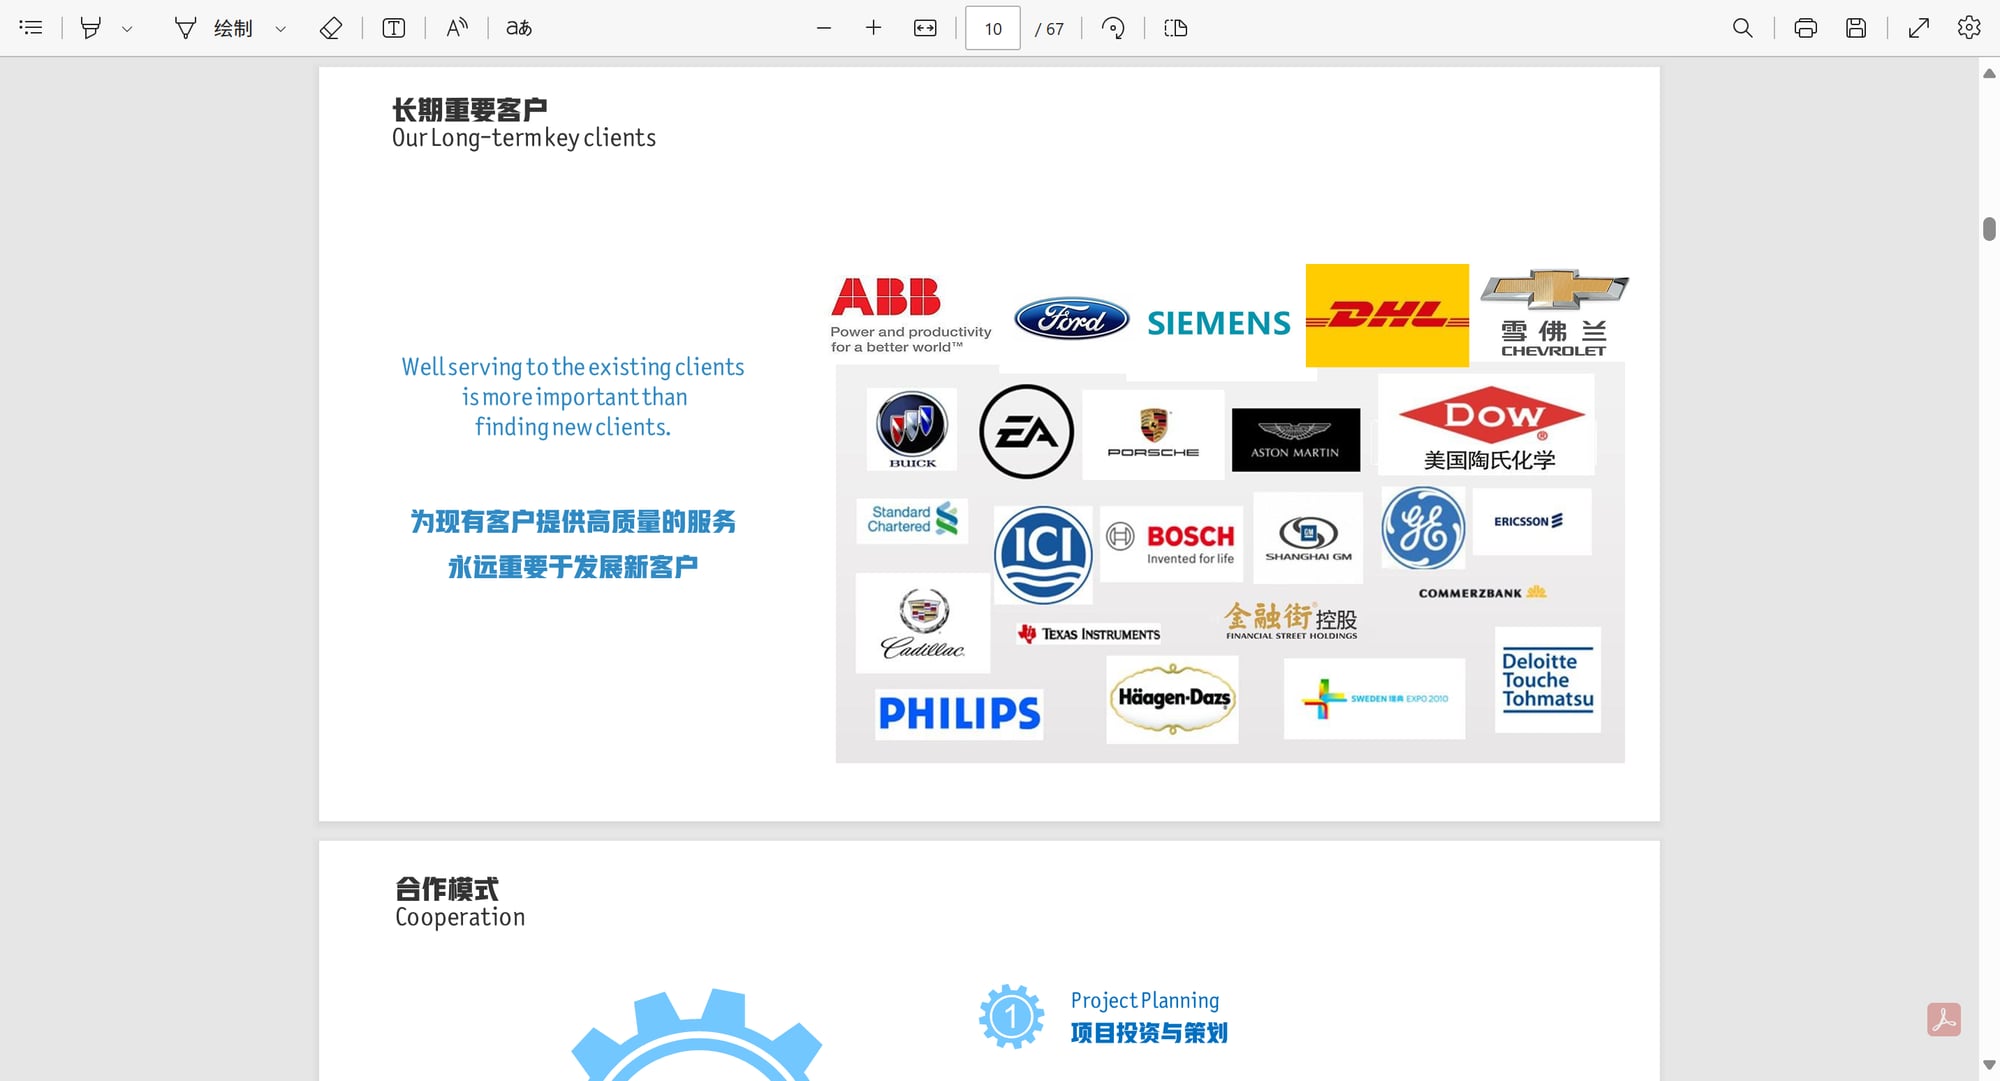Click the numbered 1 gear badge
2000x1081 pixels.
pyautogui.click(x=1011, y=1017)
